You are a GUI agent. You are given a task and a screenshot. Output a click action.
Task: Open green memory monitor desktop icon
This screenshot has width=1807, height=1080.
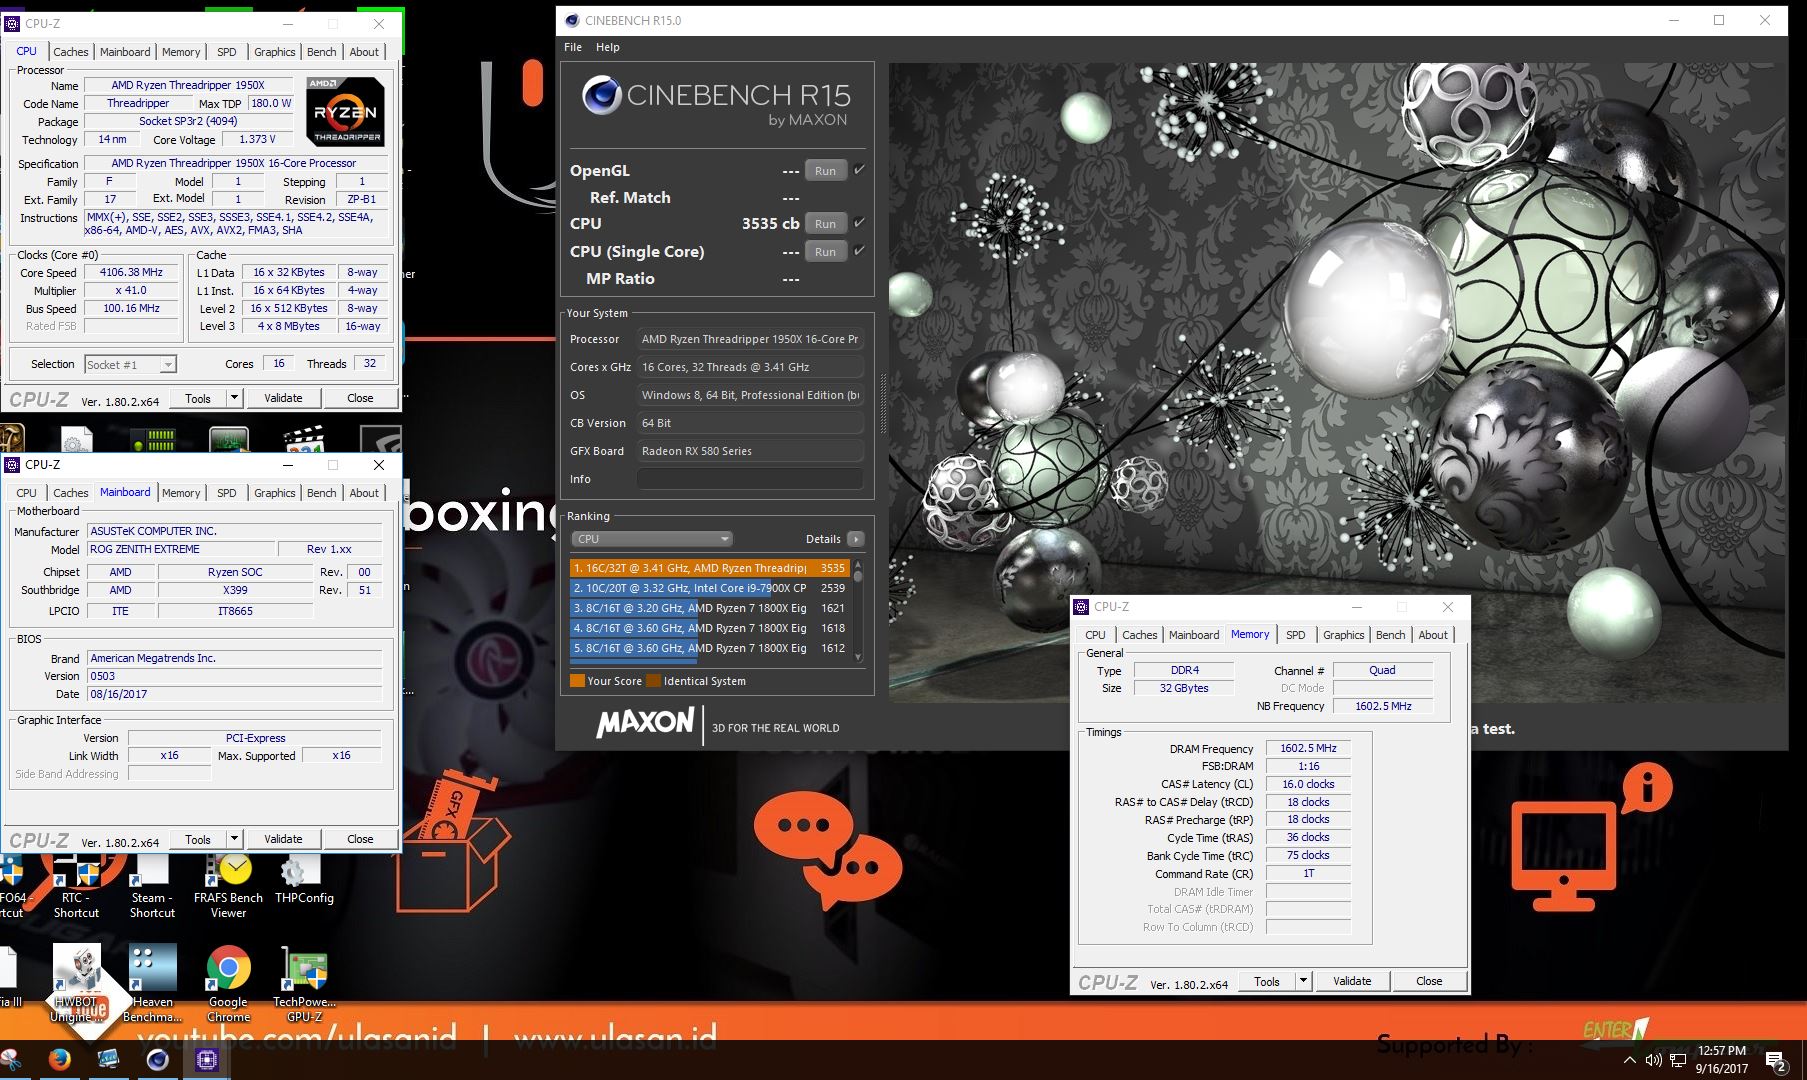[x=153, y=438]
